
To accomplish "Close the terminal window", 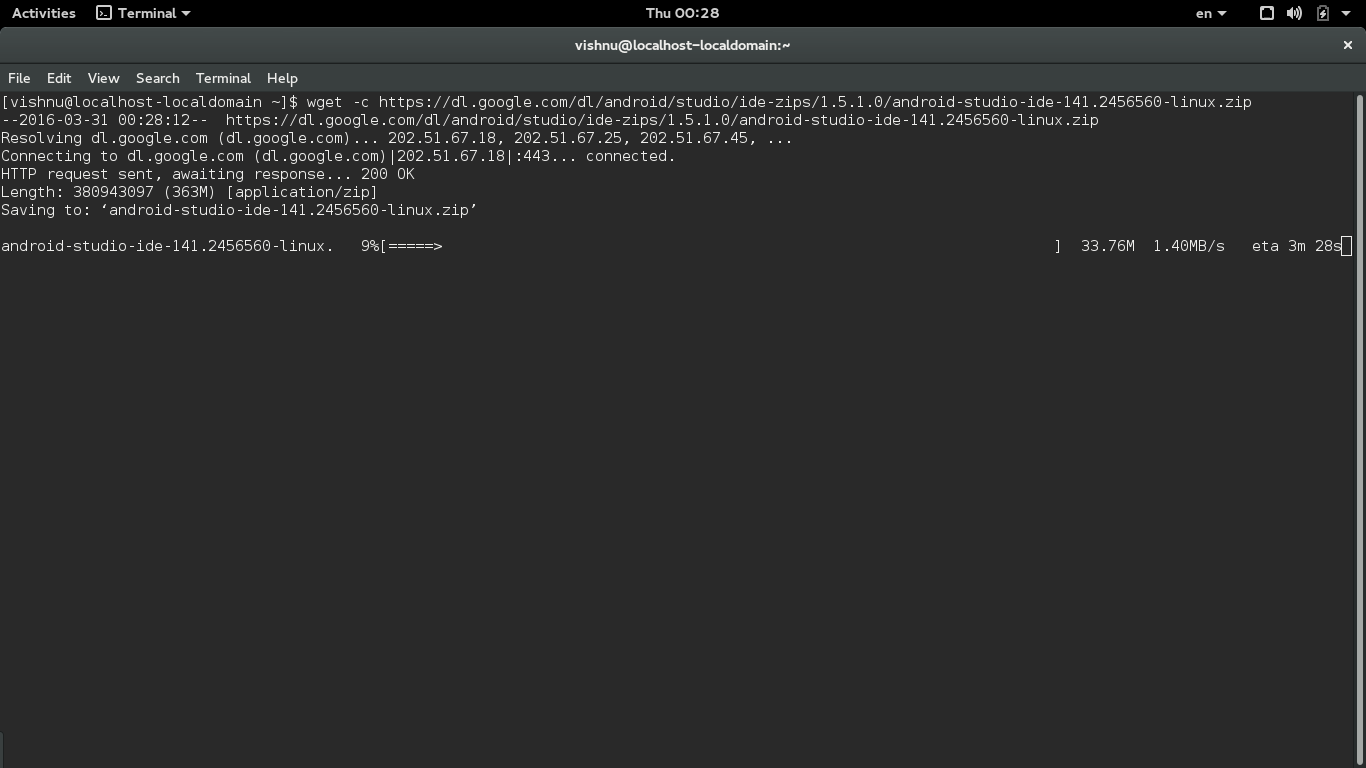I will tap(1347, 45).
